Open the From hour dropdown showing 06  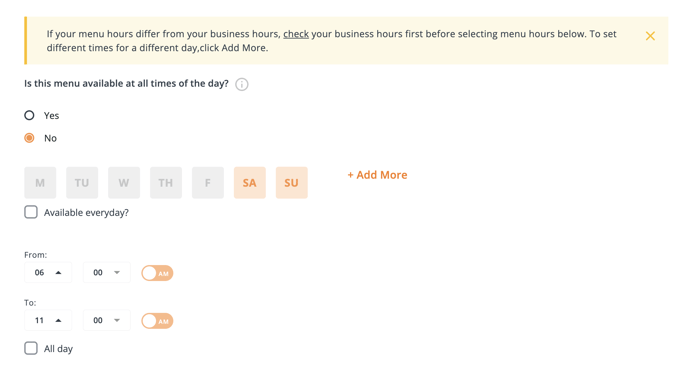point(48,272)
